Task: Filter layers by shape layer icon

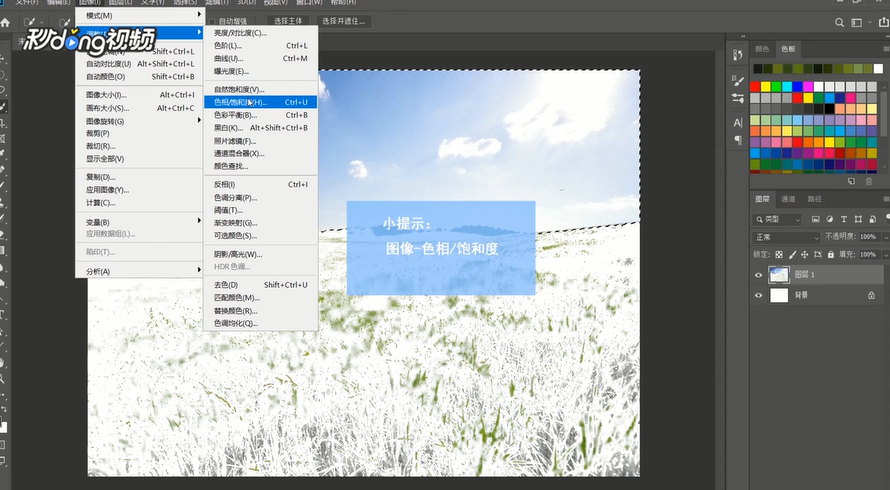Action: click(858, 219)
